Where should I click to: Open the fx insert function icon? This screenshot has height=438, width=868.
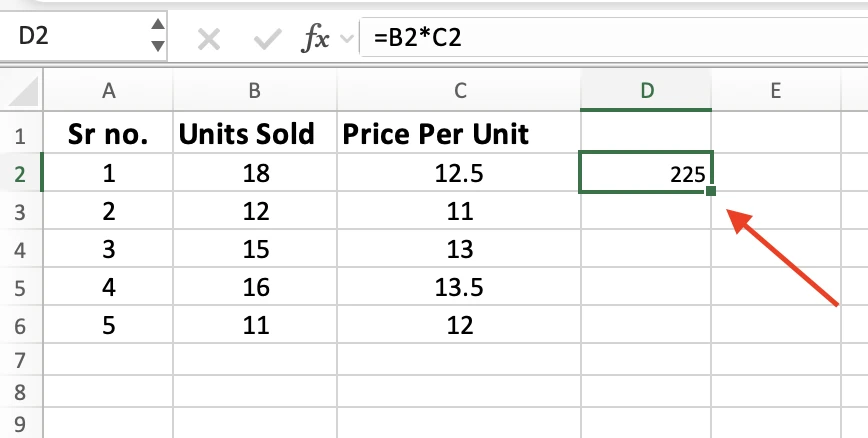[x=316, y=39]
